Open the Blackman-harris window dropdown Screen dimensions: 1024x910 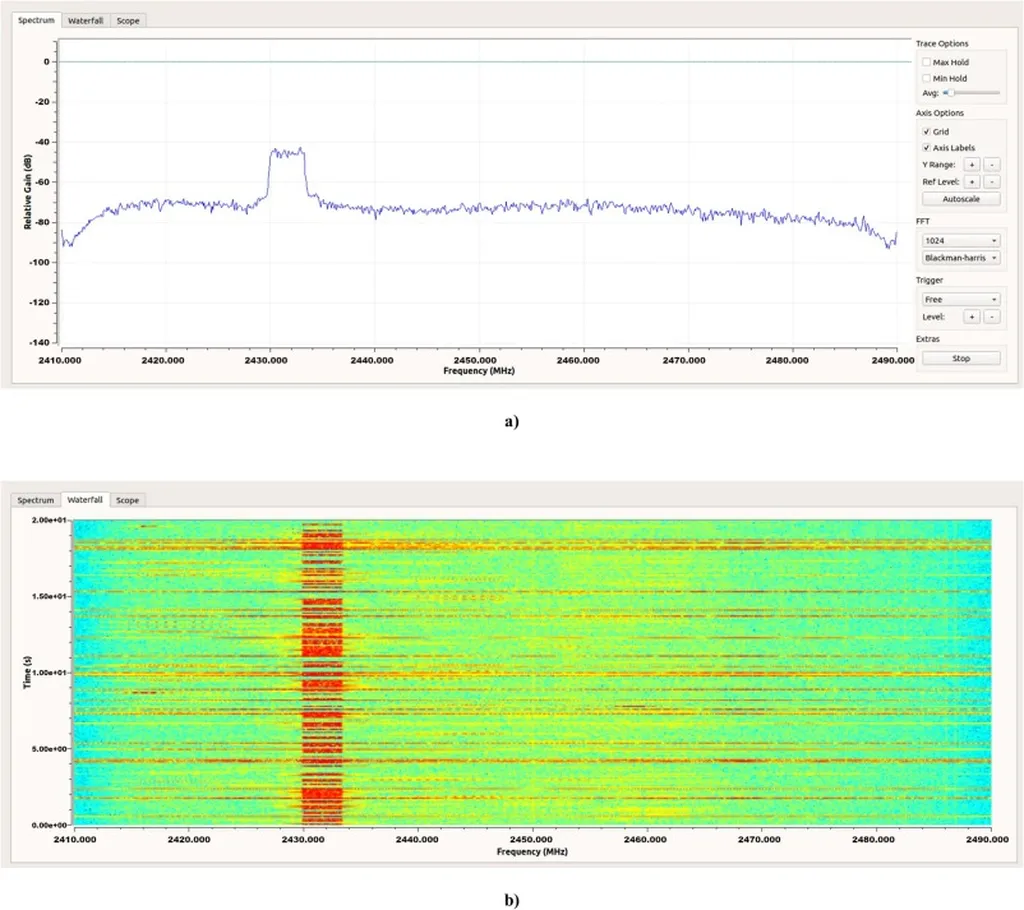(961, 257)
